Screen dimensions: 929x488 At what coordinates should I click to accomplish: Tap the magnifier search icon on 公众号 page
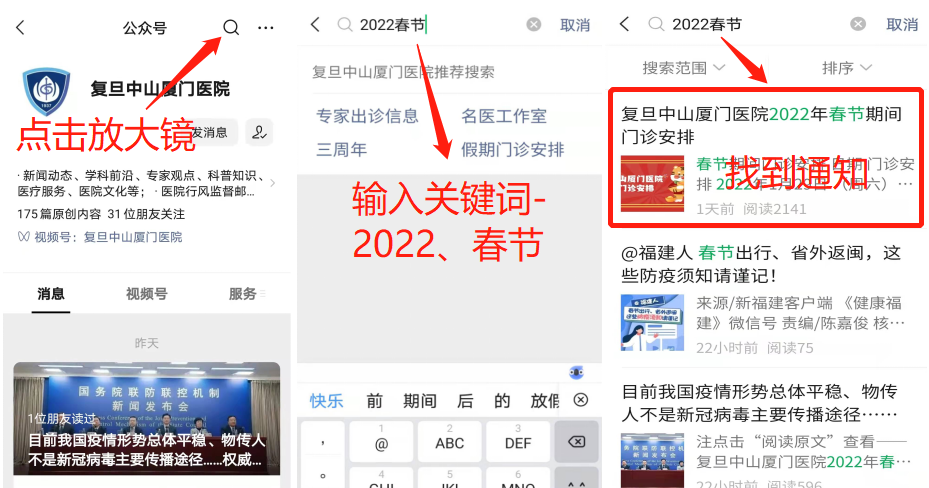point(231,27)
